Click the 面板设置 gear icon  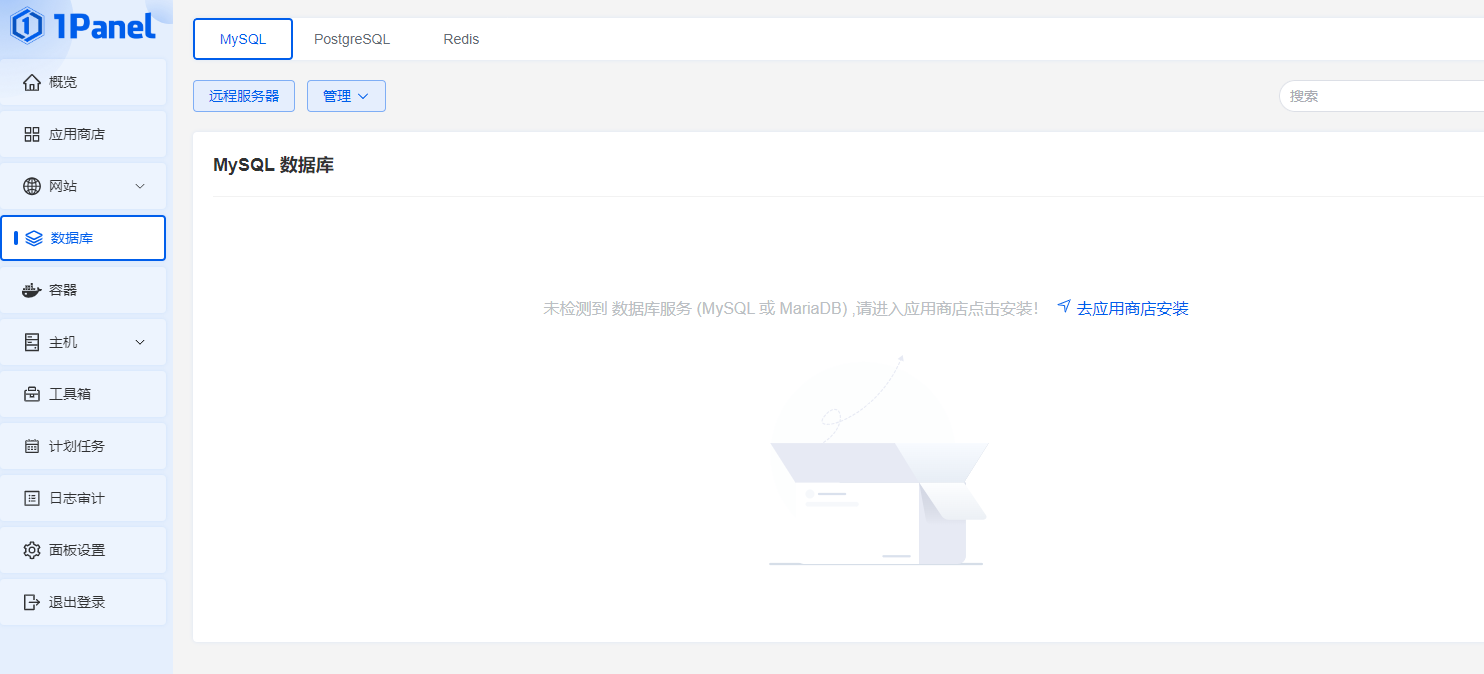click(x=32, y=550)
